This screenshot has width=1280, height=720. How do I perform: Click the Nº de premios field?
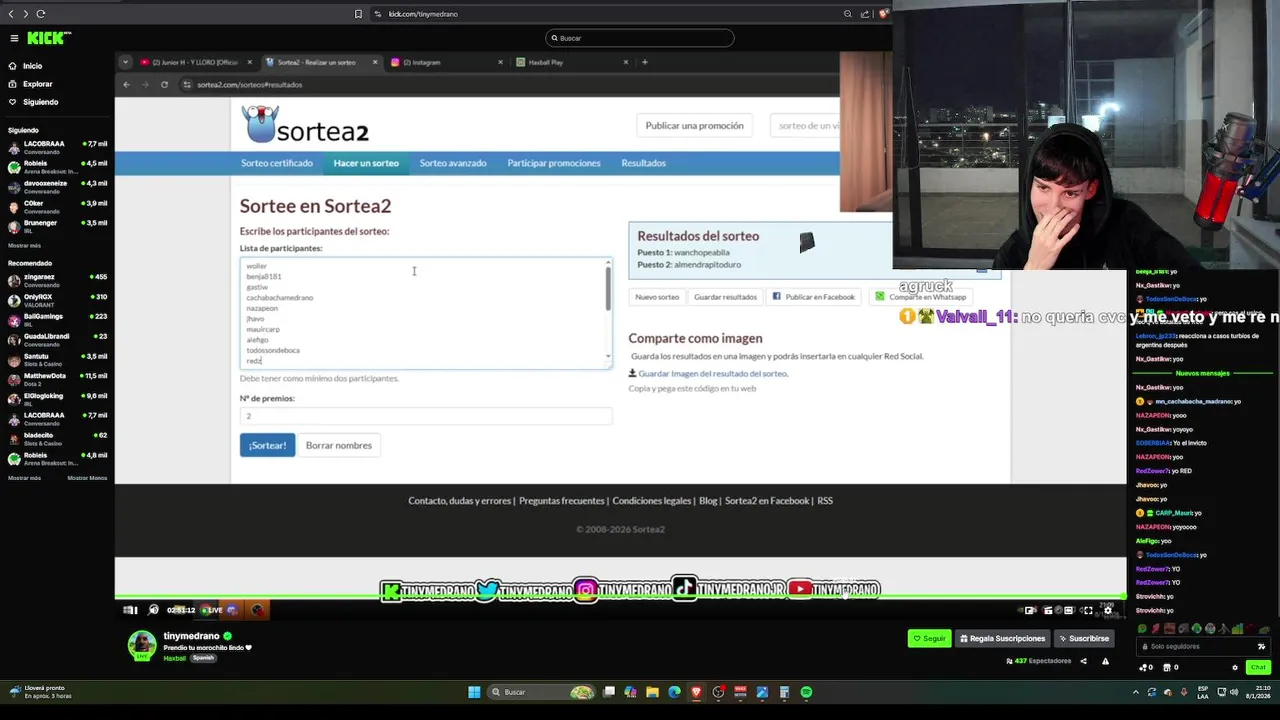(426, 416)
